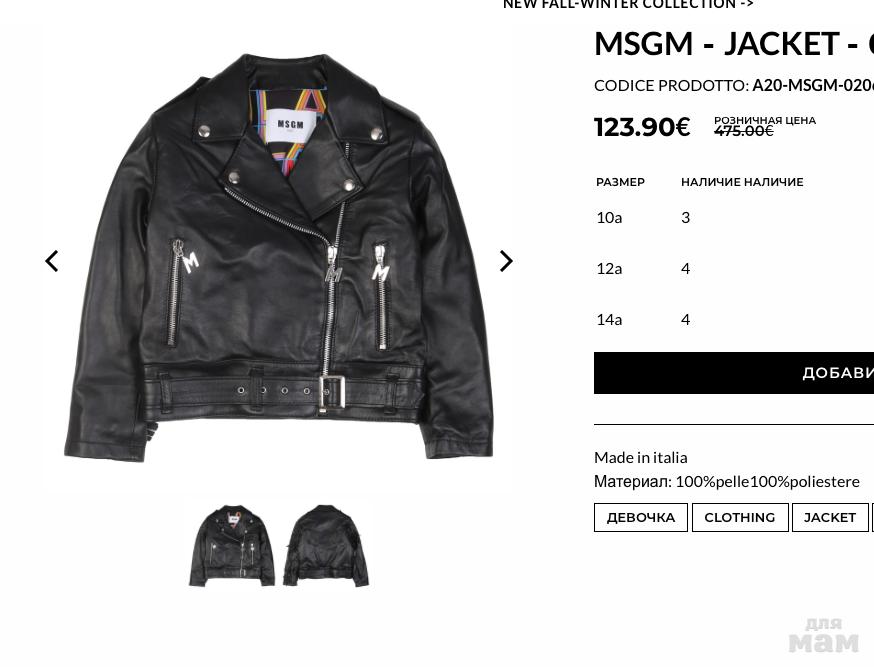The height and width of the screenshot is (667, 874).
Task: Select front view jacket thumbnail
Action: click(232, 546)
